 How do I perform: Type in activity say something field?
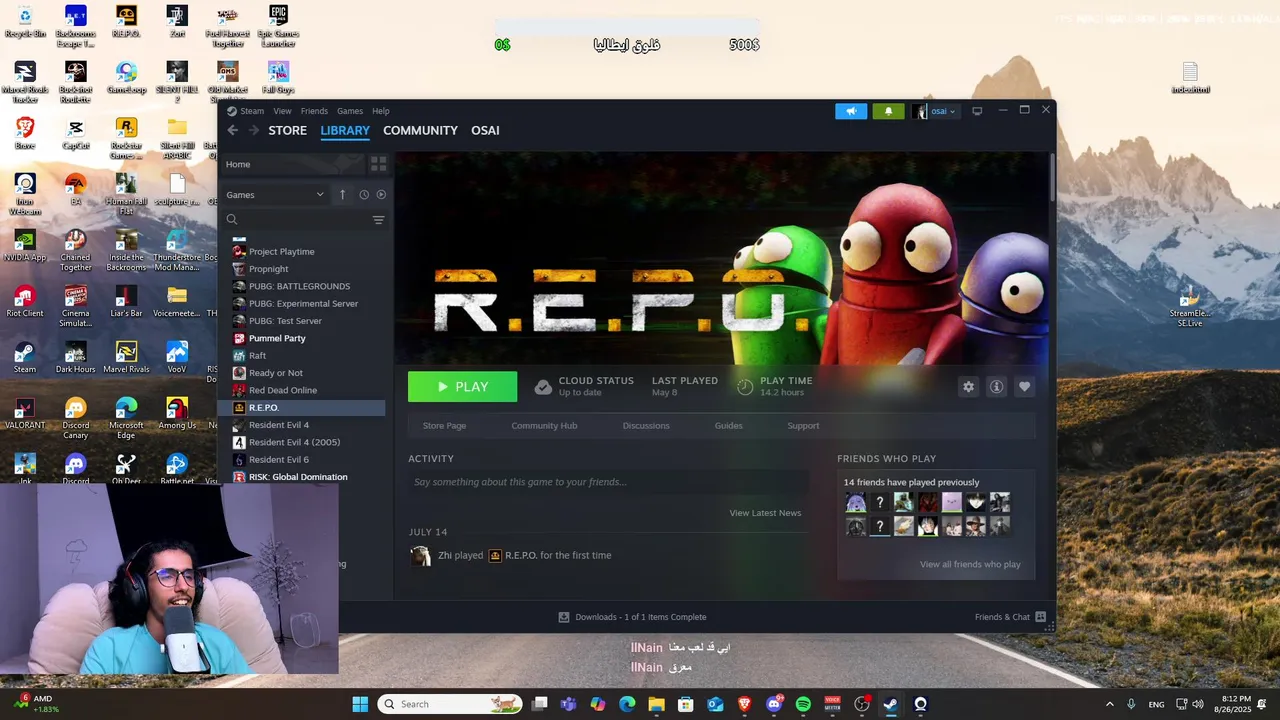pos(608,482)
